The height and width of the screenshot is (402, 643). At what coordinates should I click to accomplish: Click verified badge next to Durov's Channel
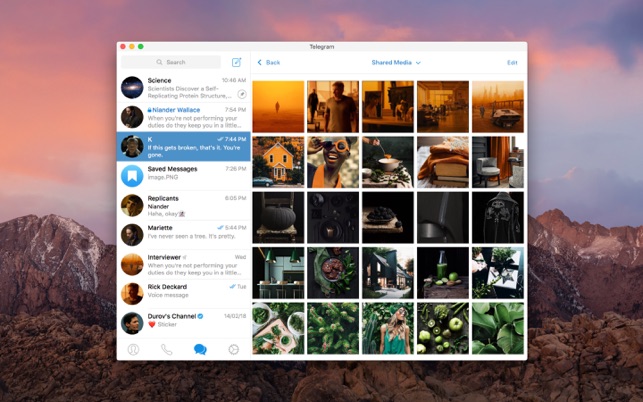pos(201,316)
